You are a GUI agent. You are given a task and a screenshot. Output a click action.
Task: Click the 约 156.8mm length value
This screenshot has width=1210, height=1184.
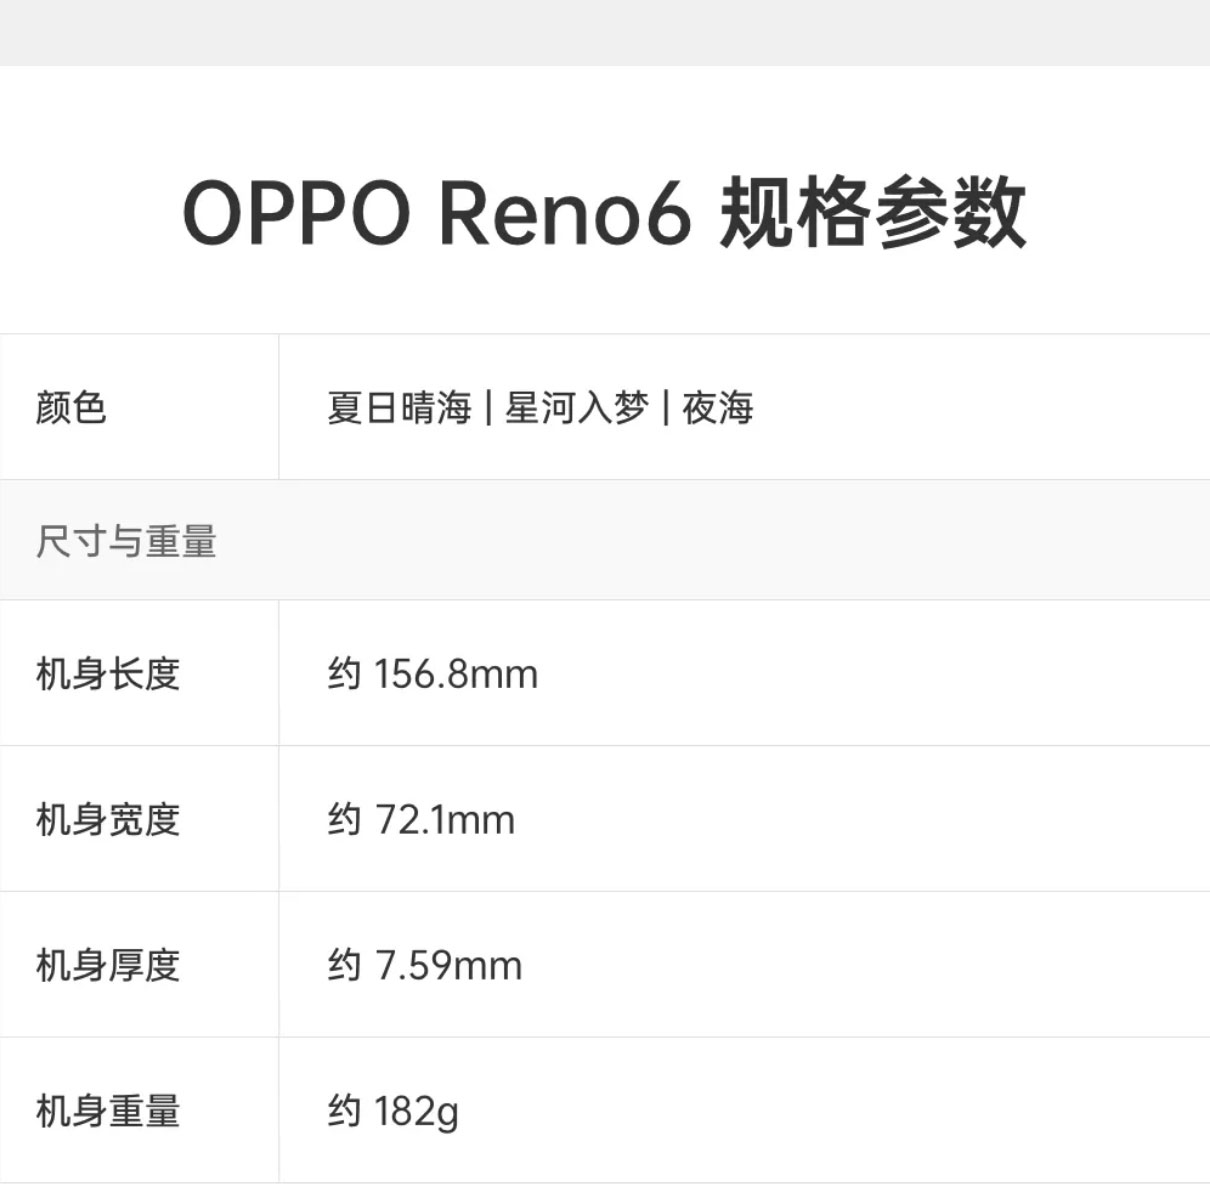click(433, 674)
